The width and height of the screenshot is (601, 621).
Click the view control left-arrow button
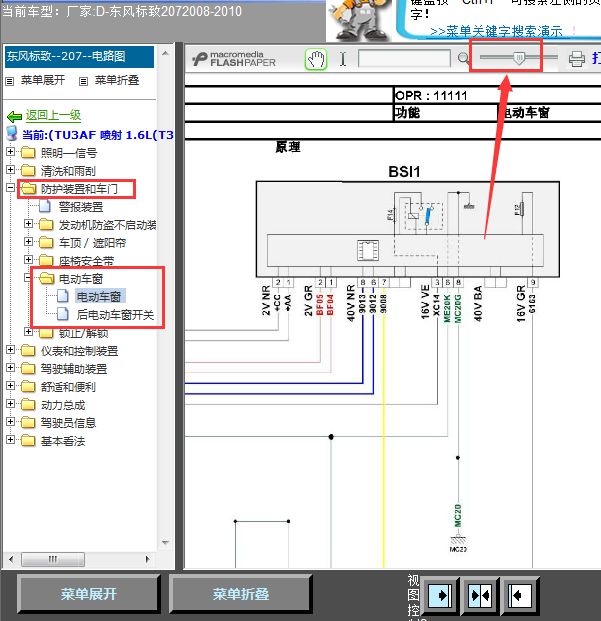520,595
